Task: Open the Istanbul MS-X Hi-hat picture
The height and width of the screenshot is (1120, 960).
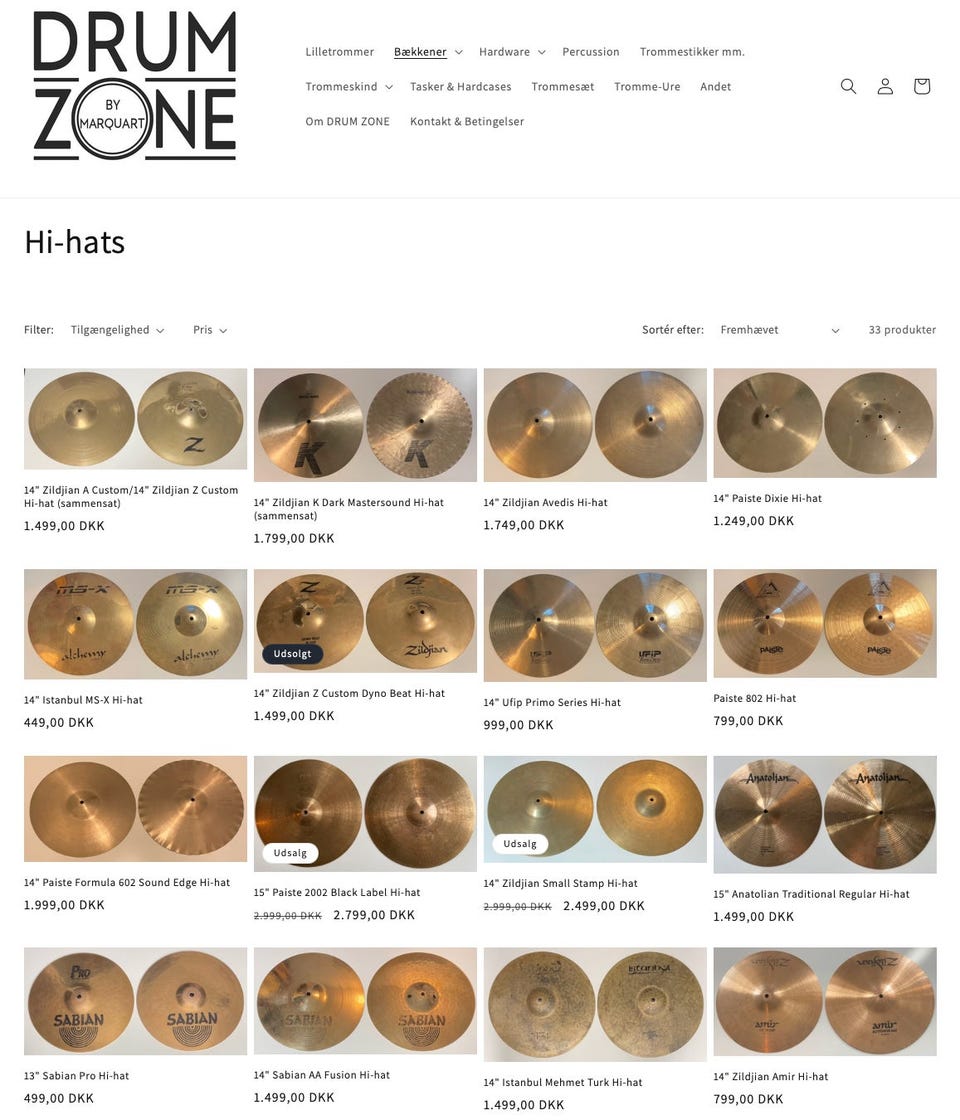Action: click(135, 624)
